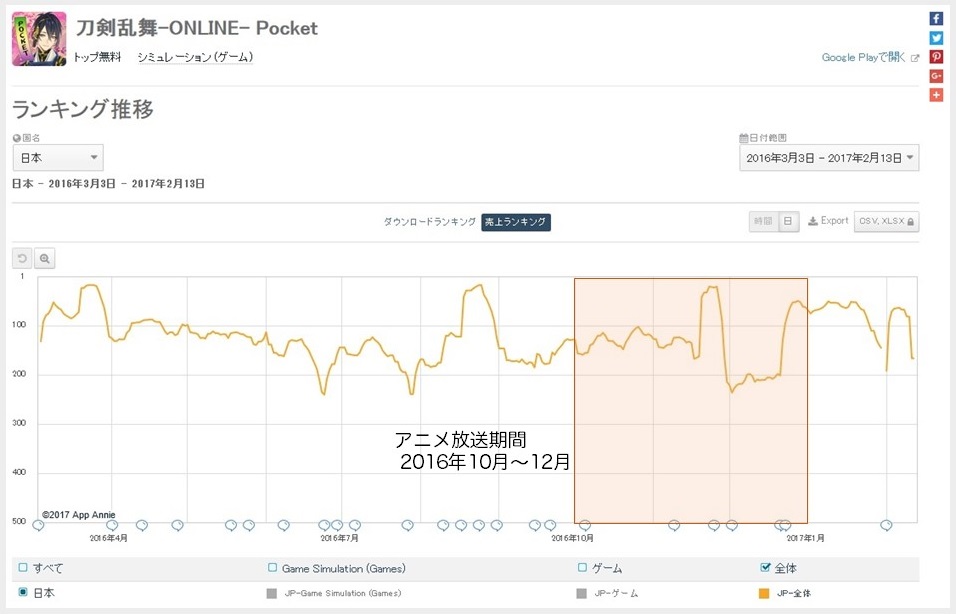Switch chart to daily 日 view

(788, 221)
